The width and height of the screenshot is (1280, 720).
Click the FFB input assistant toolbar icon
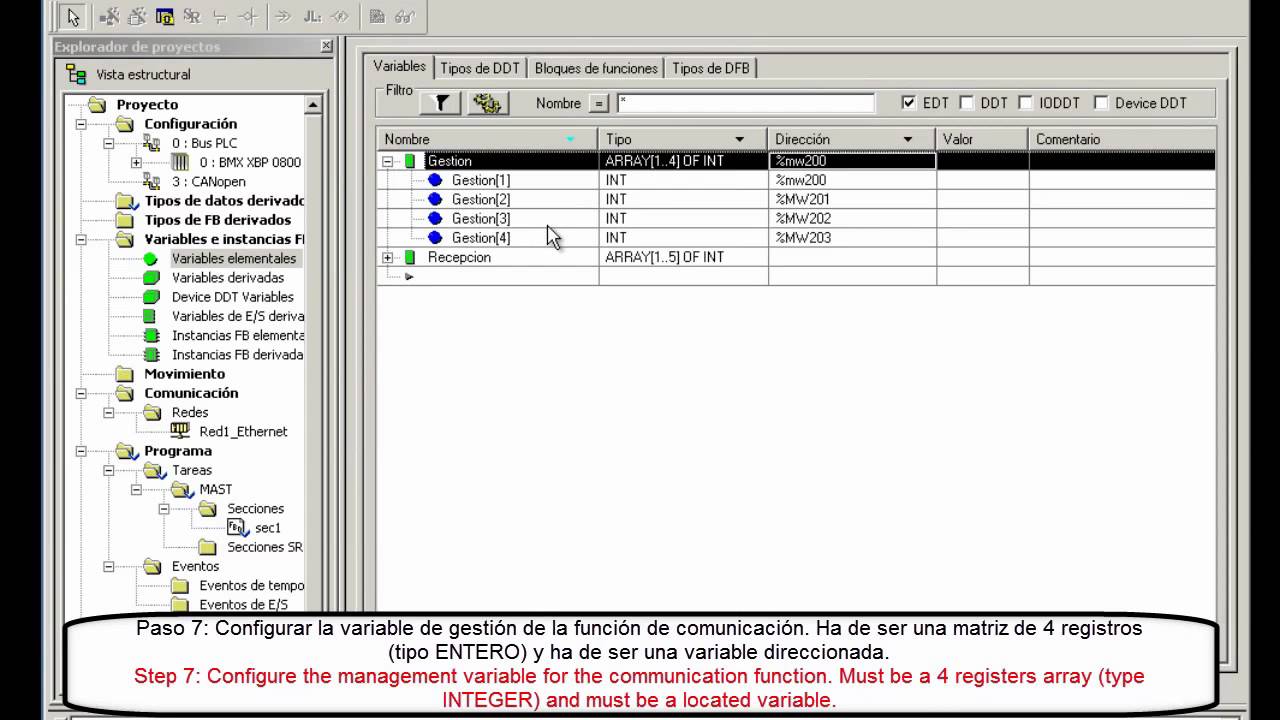[x=109, y=17]
